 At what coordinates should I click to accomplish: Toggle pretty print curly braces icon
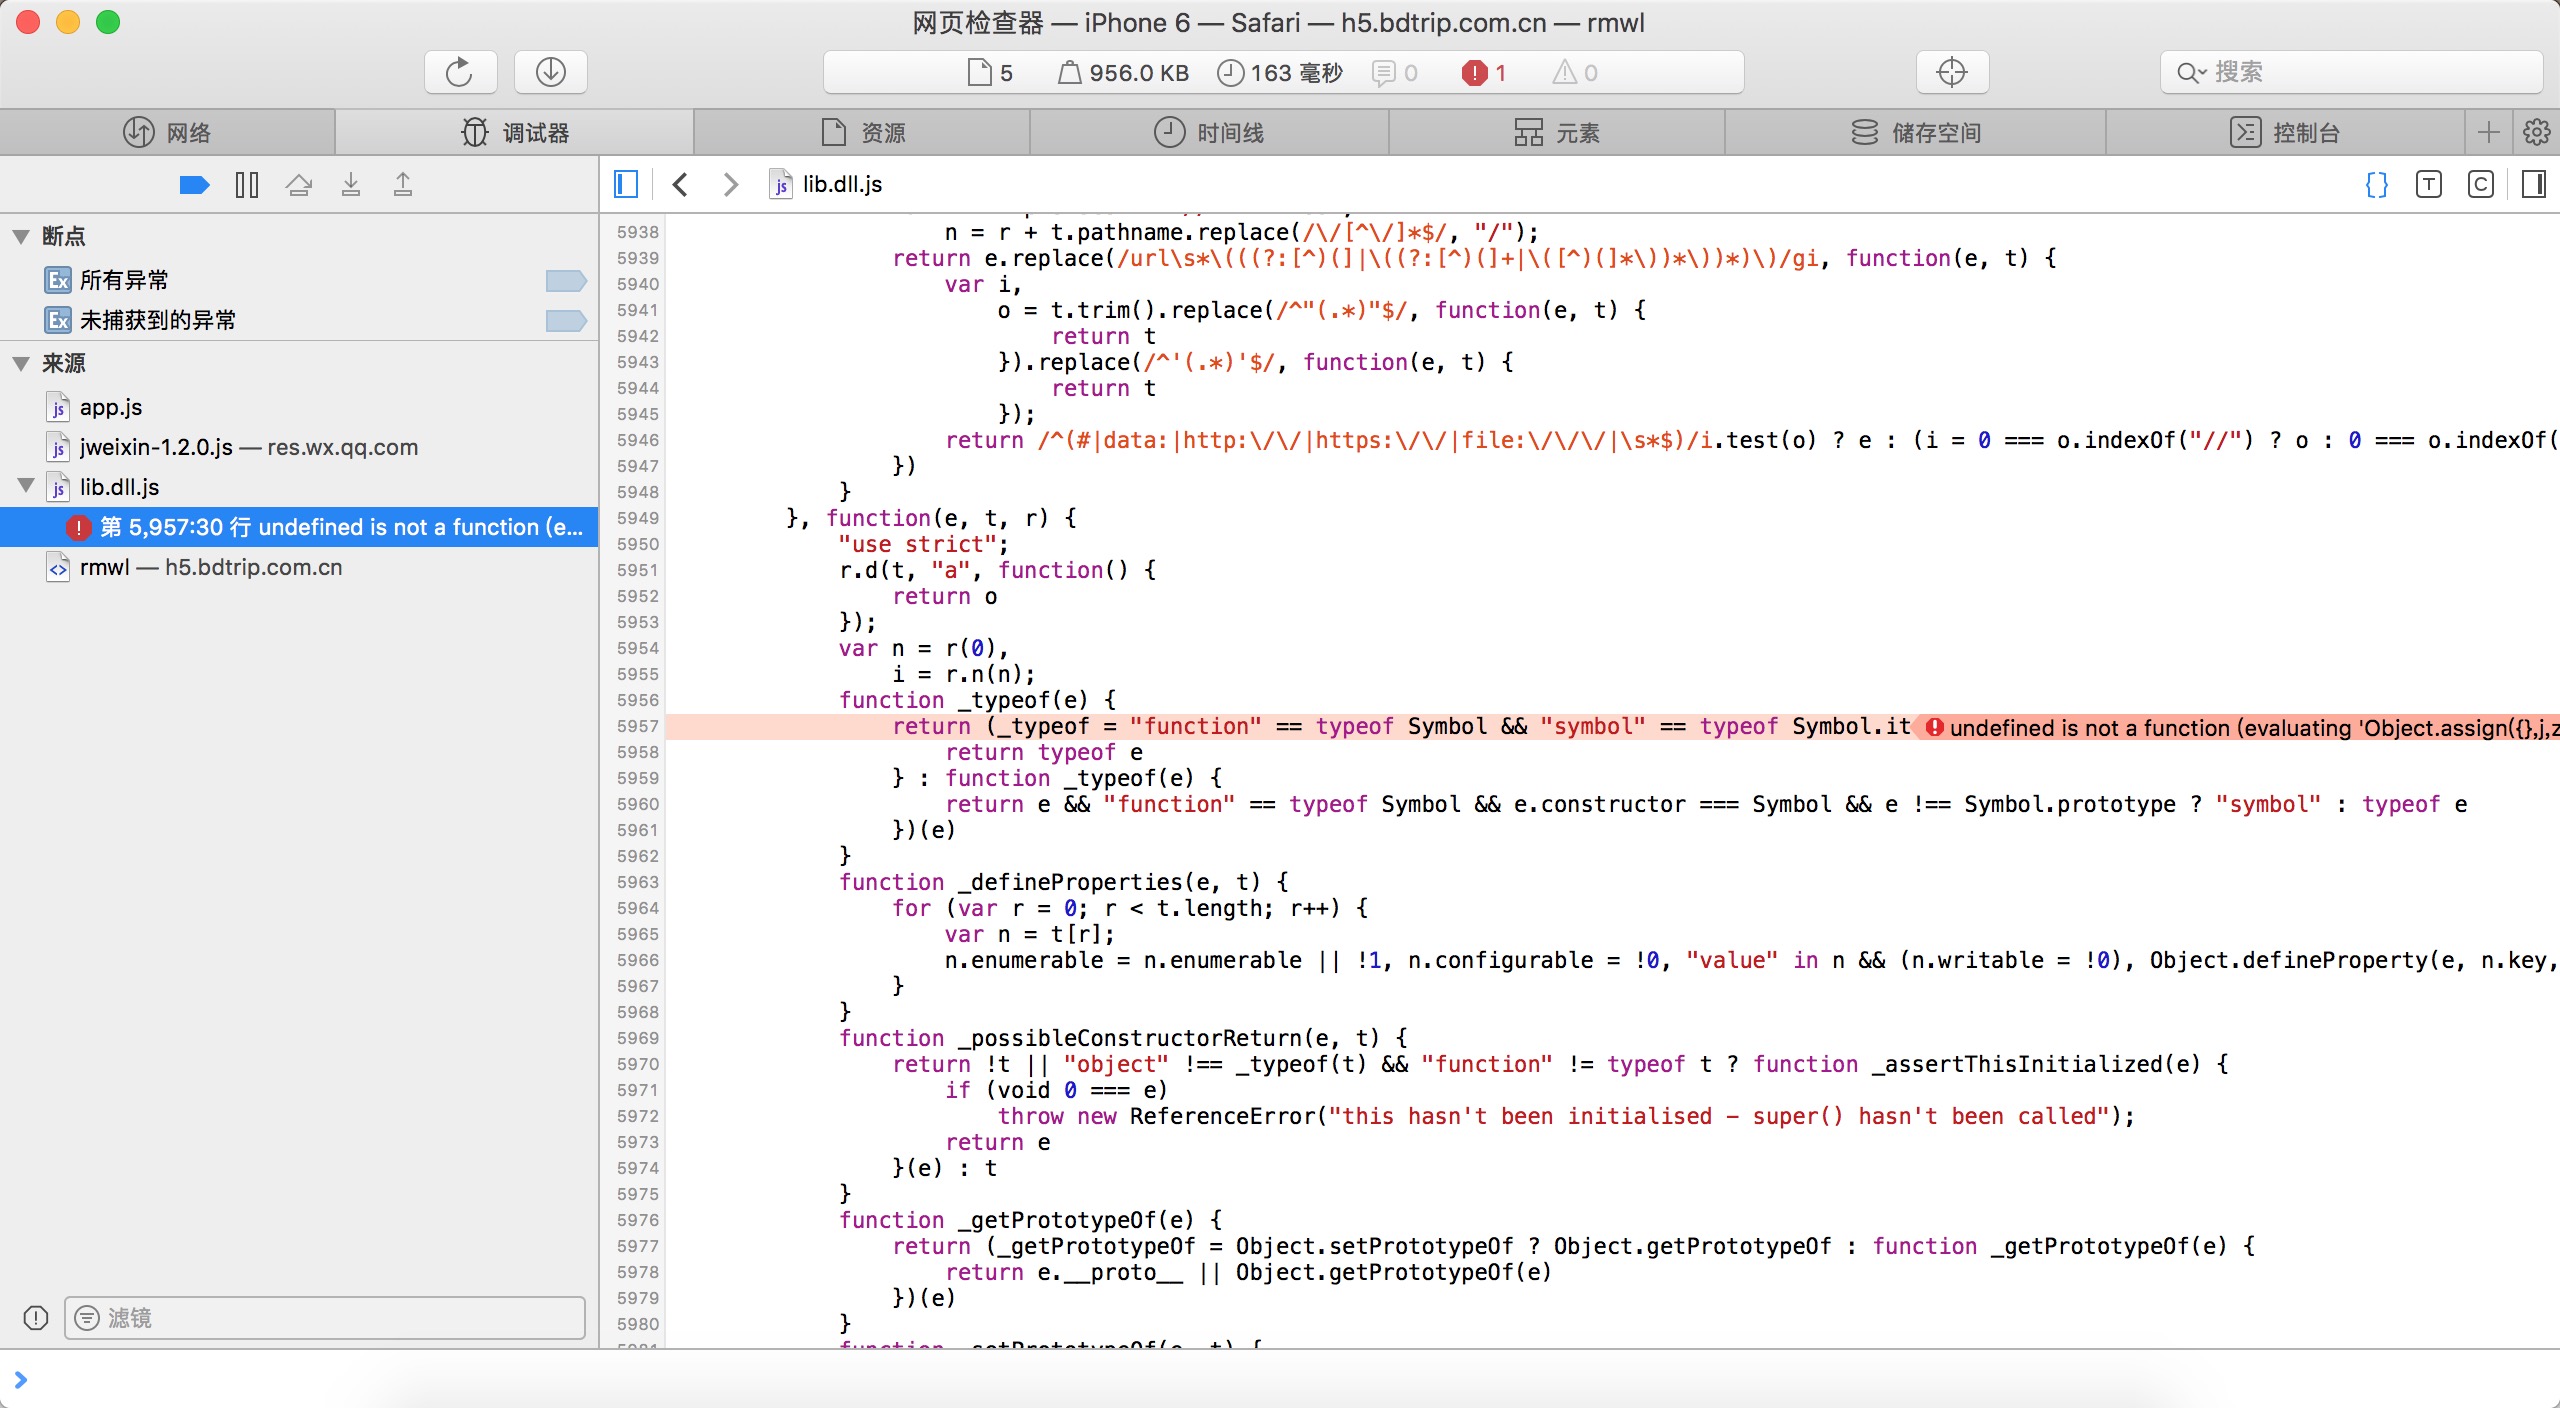click(2377, 184)
